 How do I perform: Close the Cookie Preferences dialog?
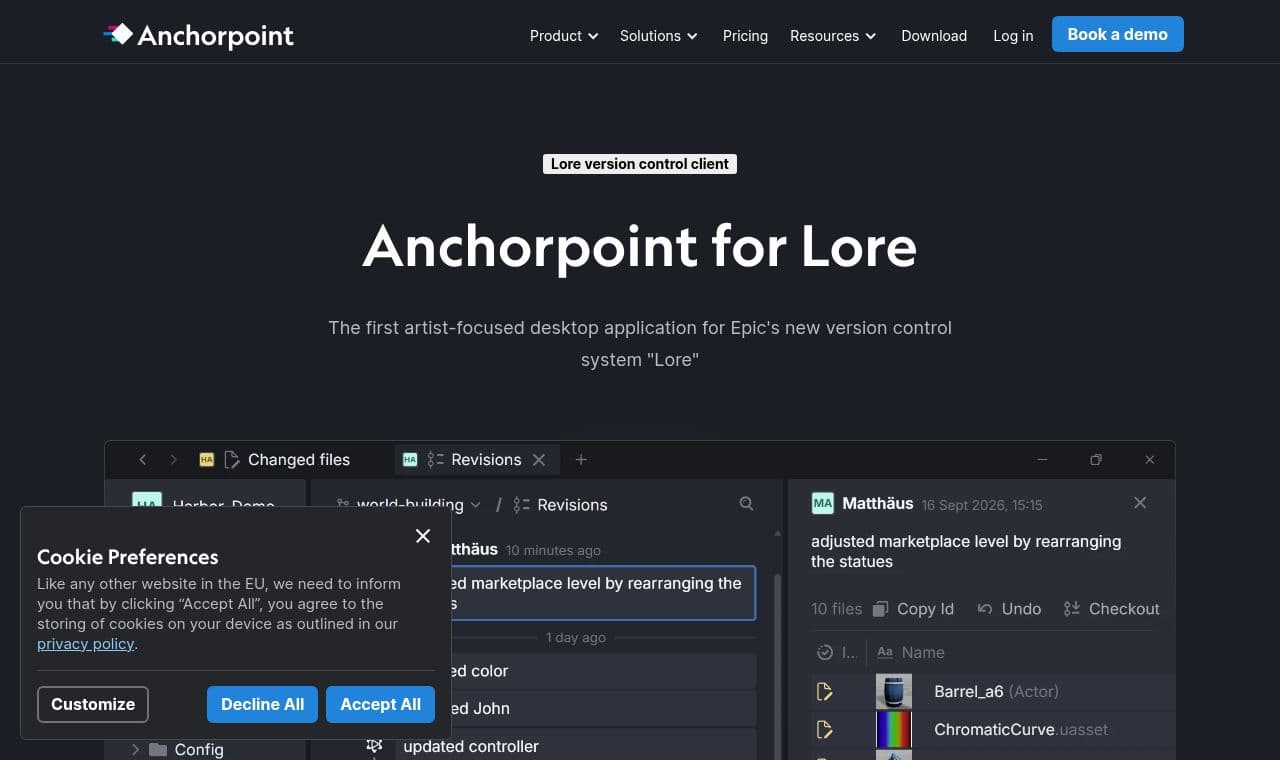(x=423, y=536)
